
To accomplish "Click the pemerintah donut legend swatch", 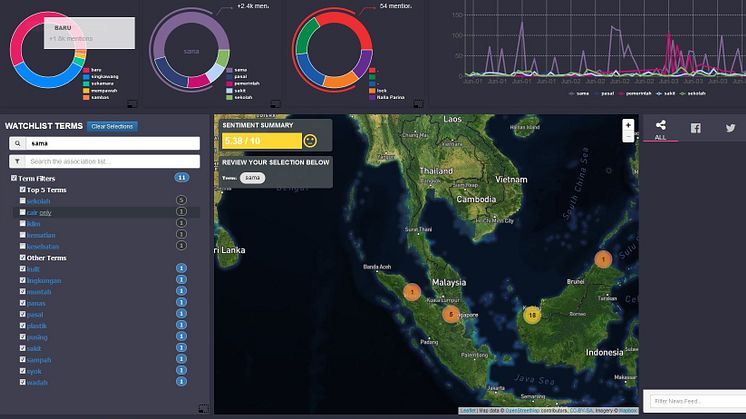I will 229,84.
